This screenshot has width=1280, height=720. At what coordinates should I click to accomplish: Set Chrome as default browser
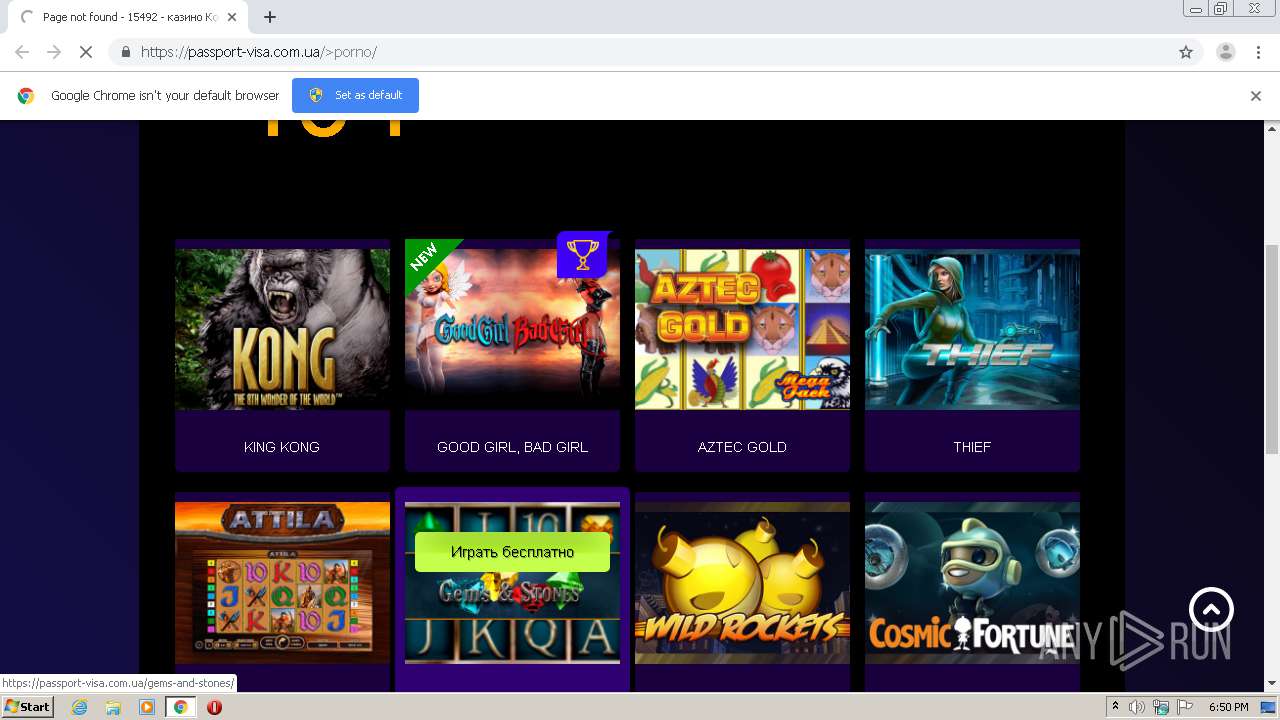(x=355, y=95)
